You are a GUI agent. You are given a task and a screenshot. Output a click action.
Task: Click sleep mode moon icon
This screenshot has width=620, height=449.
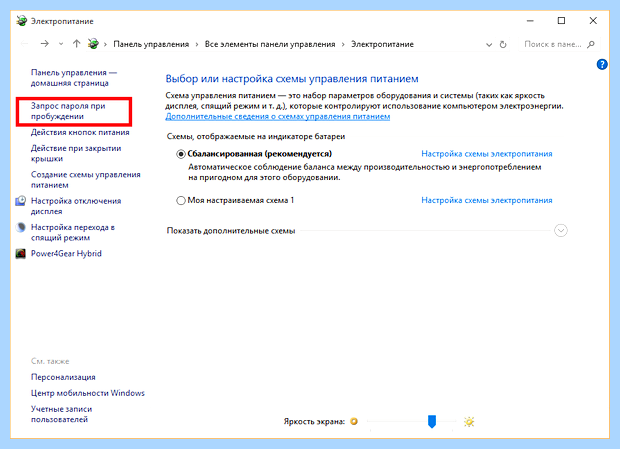21,227
